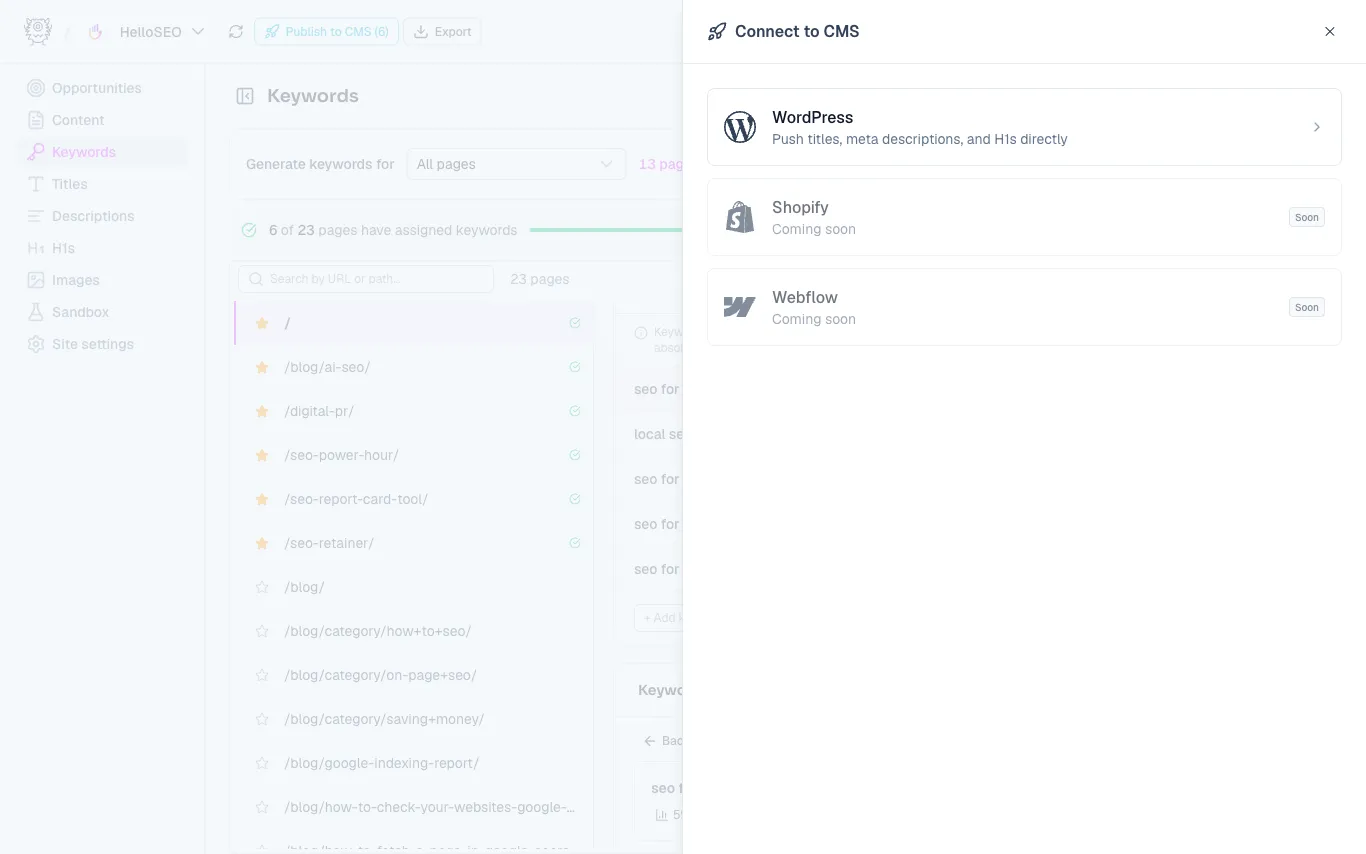Open the WordPress CMS connection option
Image resolution: width=1366 pixels, height=854 pixels.
coord(1024,127)
